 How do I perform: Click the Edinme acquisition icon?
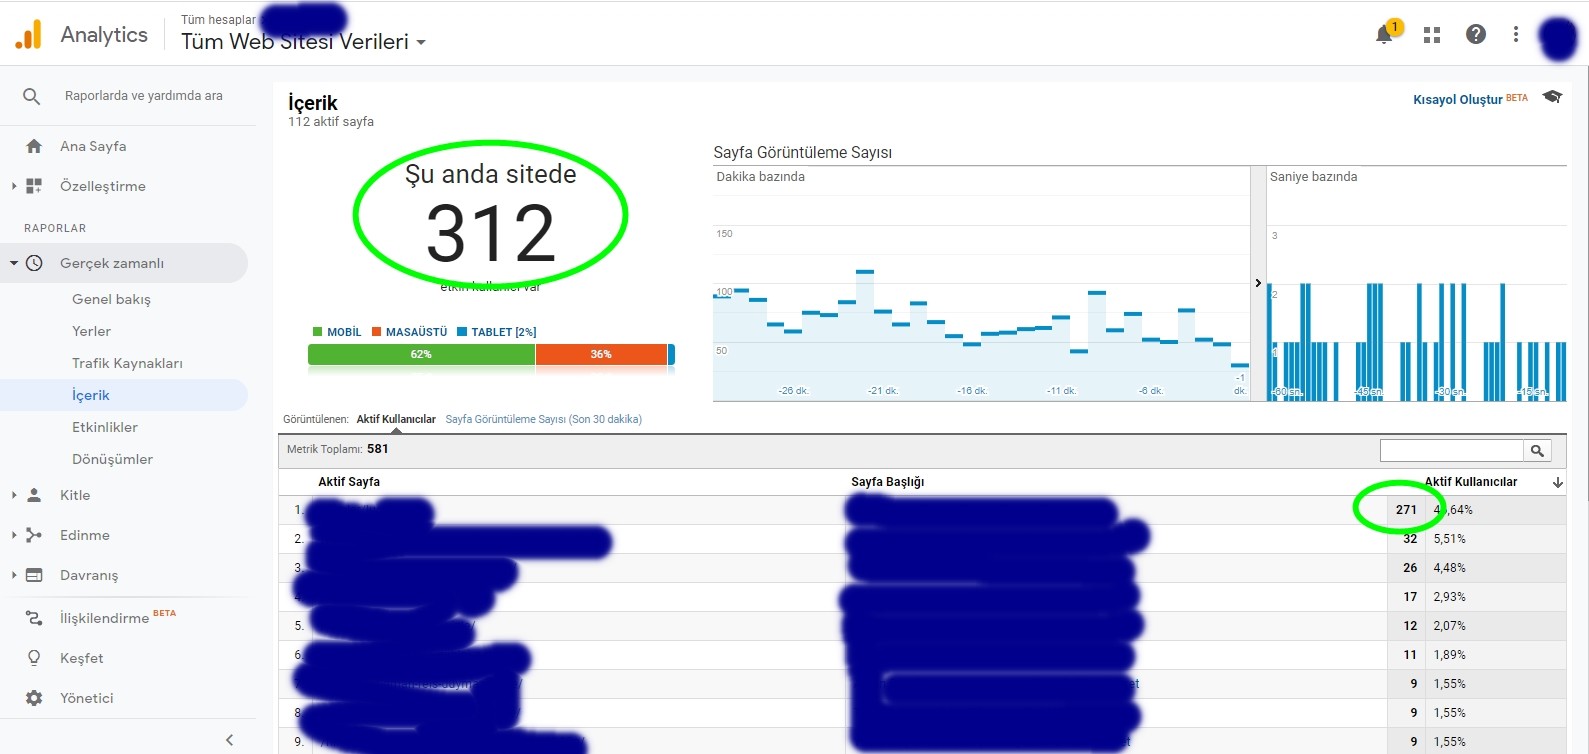[x=34, y=535]
